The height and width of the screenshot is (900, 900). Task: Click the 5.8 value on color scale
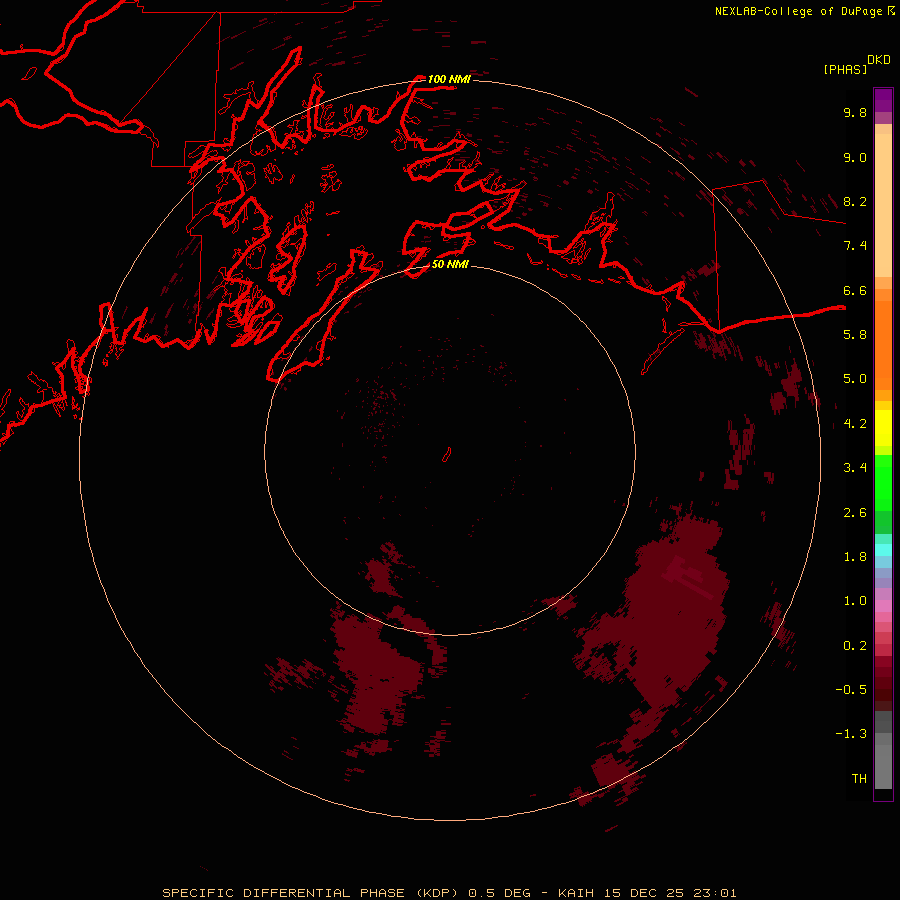click(x=855, y=335)
